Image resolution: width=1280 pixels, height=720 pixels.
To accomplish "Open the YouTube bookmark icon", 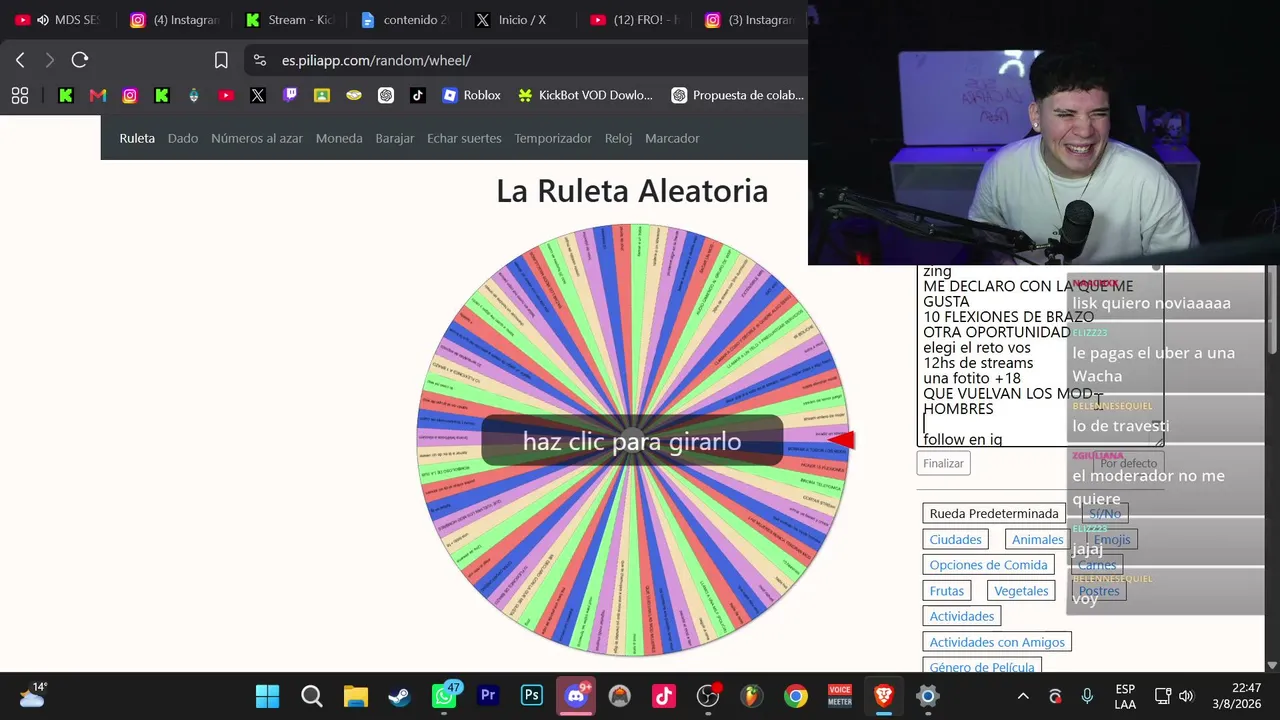I will pos(226,95).
